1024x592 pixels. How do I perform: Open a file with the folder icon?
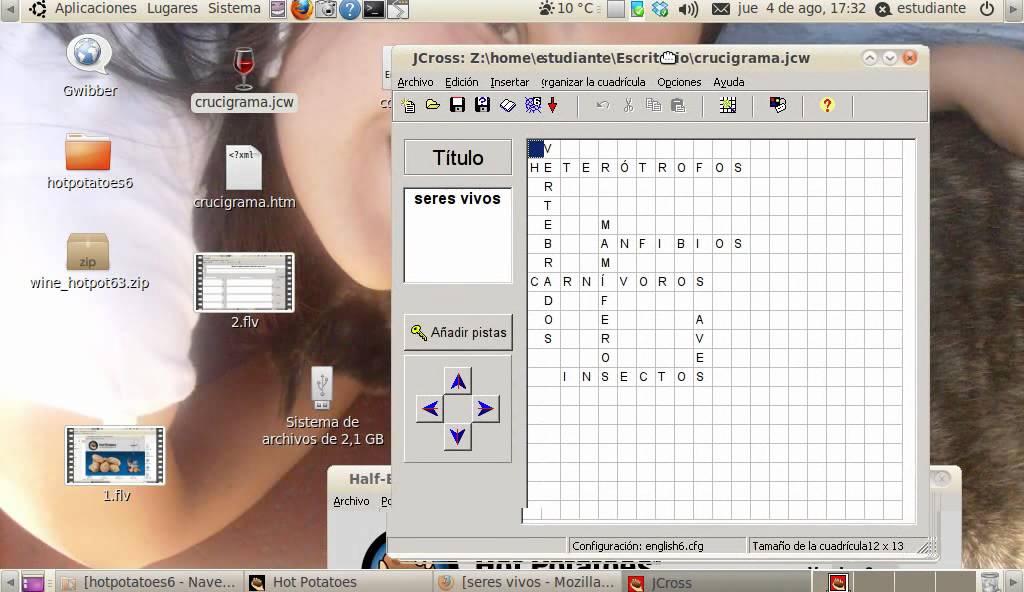(x=432, y=105)
